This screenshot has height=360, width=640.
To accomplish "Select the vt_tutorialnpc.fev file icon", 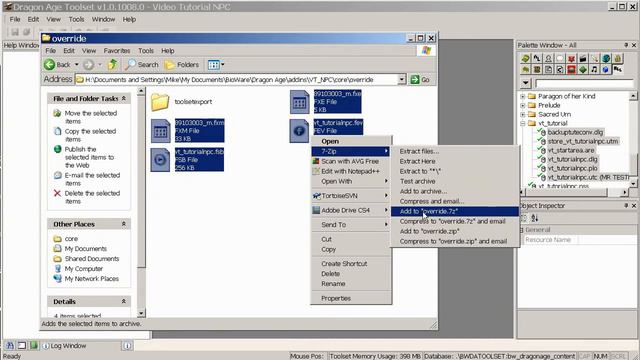I will (x=299, y=131).
